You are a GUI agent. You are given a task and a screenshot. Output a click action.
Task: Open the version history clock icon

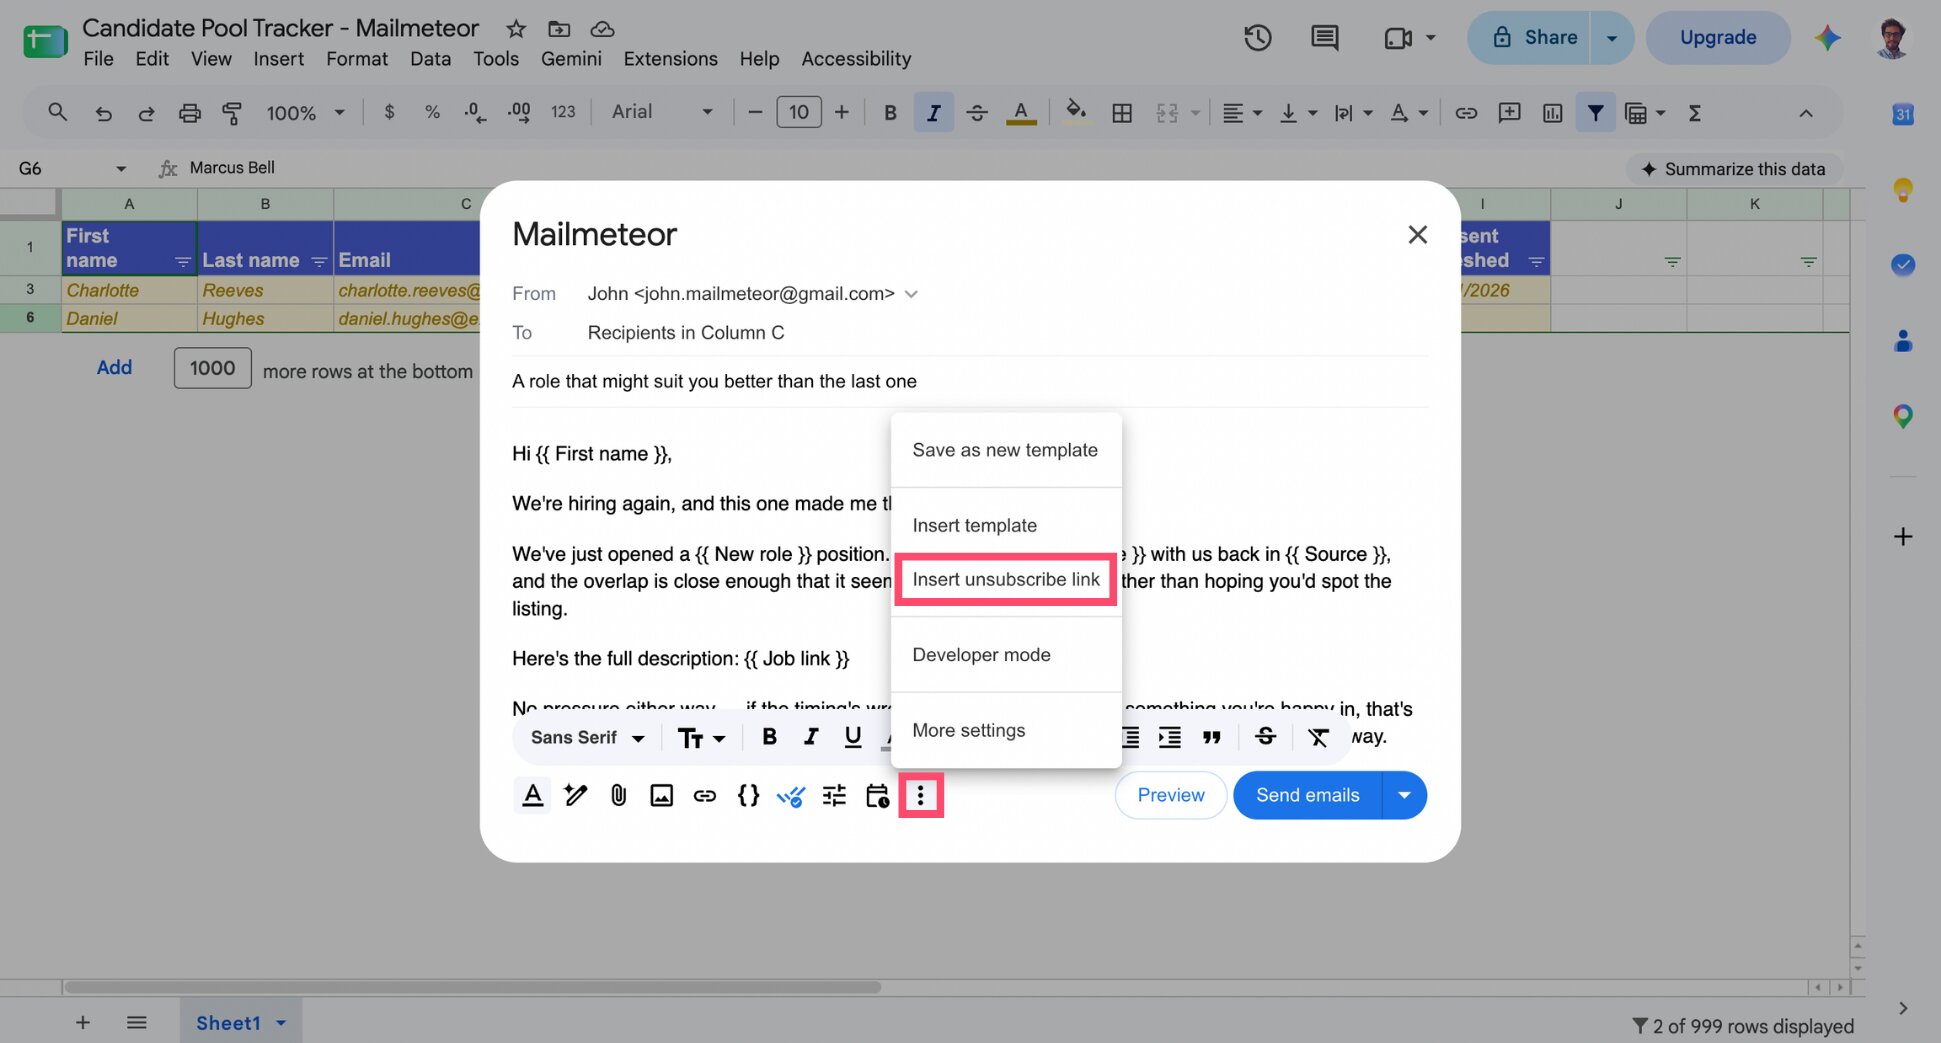point(1257,38)
